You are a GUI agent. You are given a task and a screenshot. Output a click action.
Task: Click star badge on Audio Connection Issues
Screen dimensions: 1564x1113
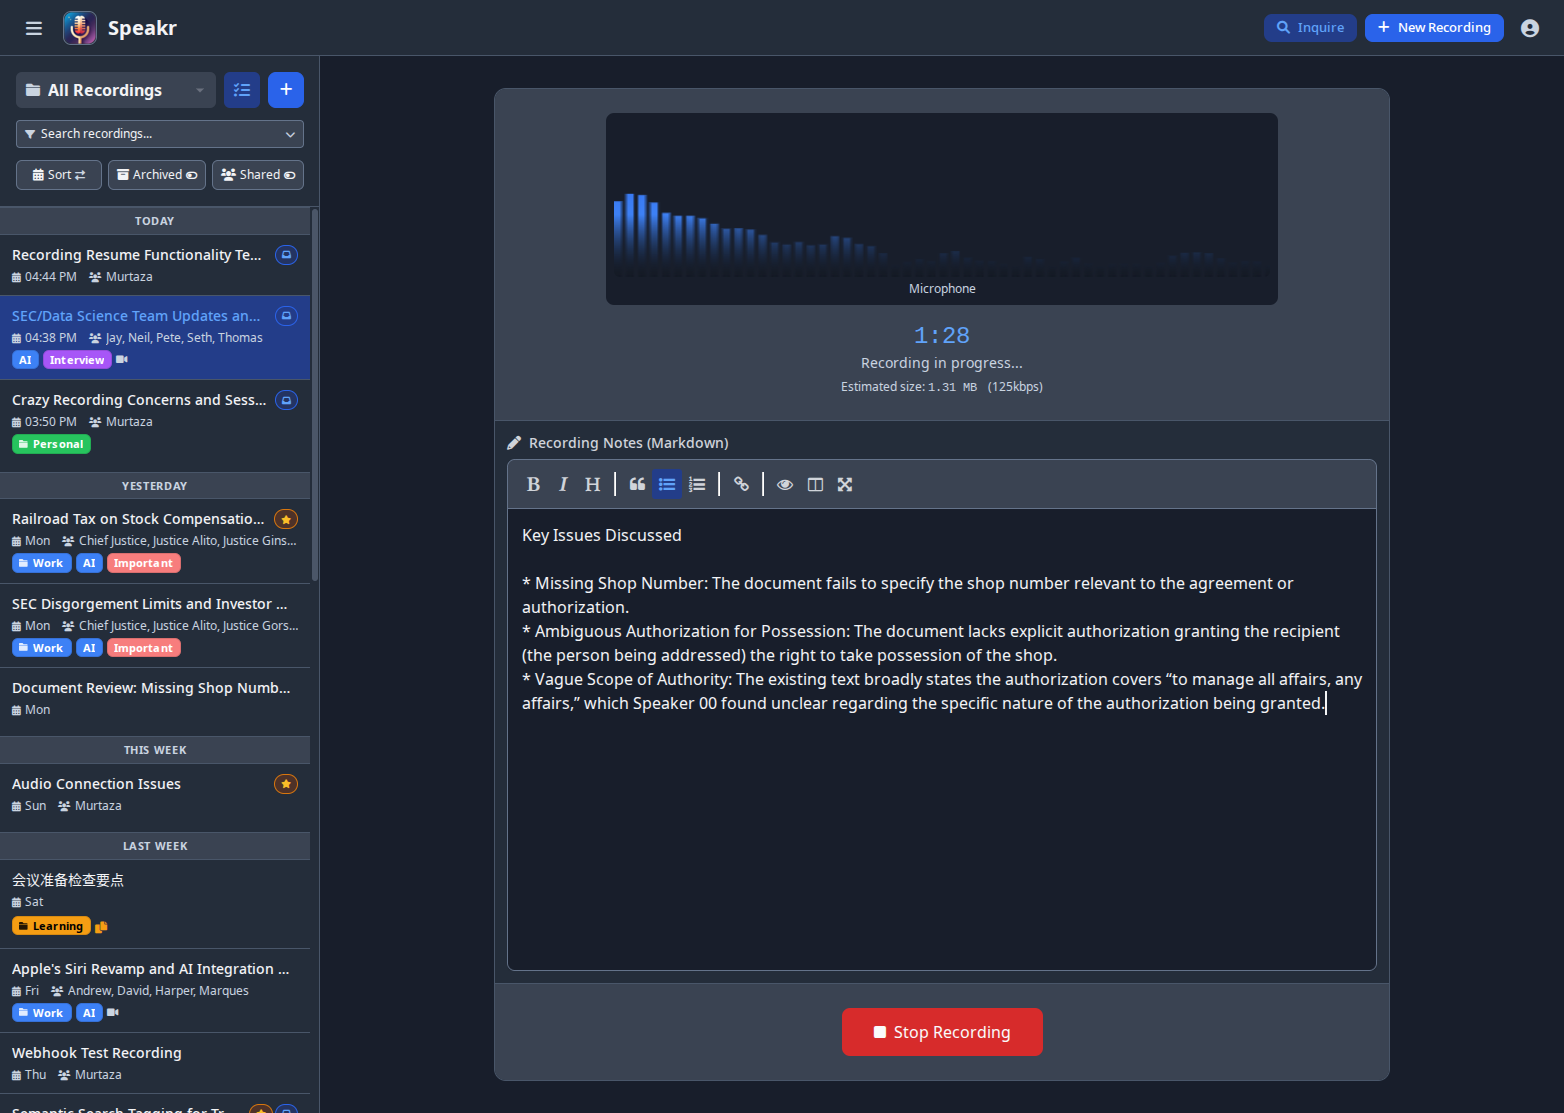[286, 784]
